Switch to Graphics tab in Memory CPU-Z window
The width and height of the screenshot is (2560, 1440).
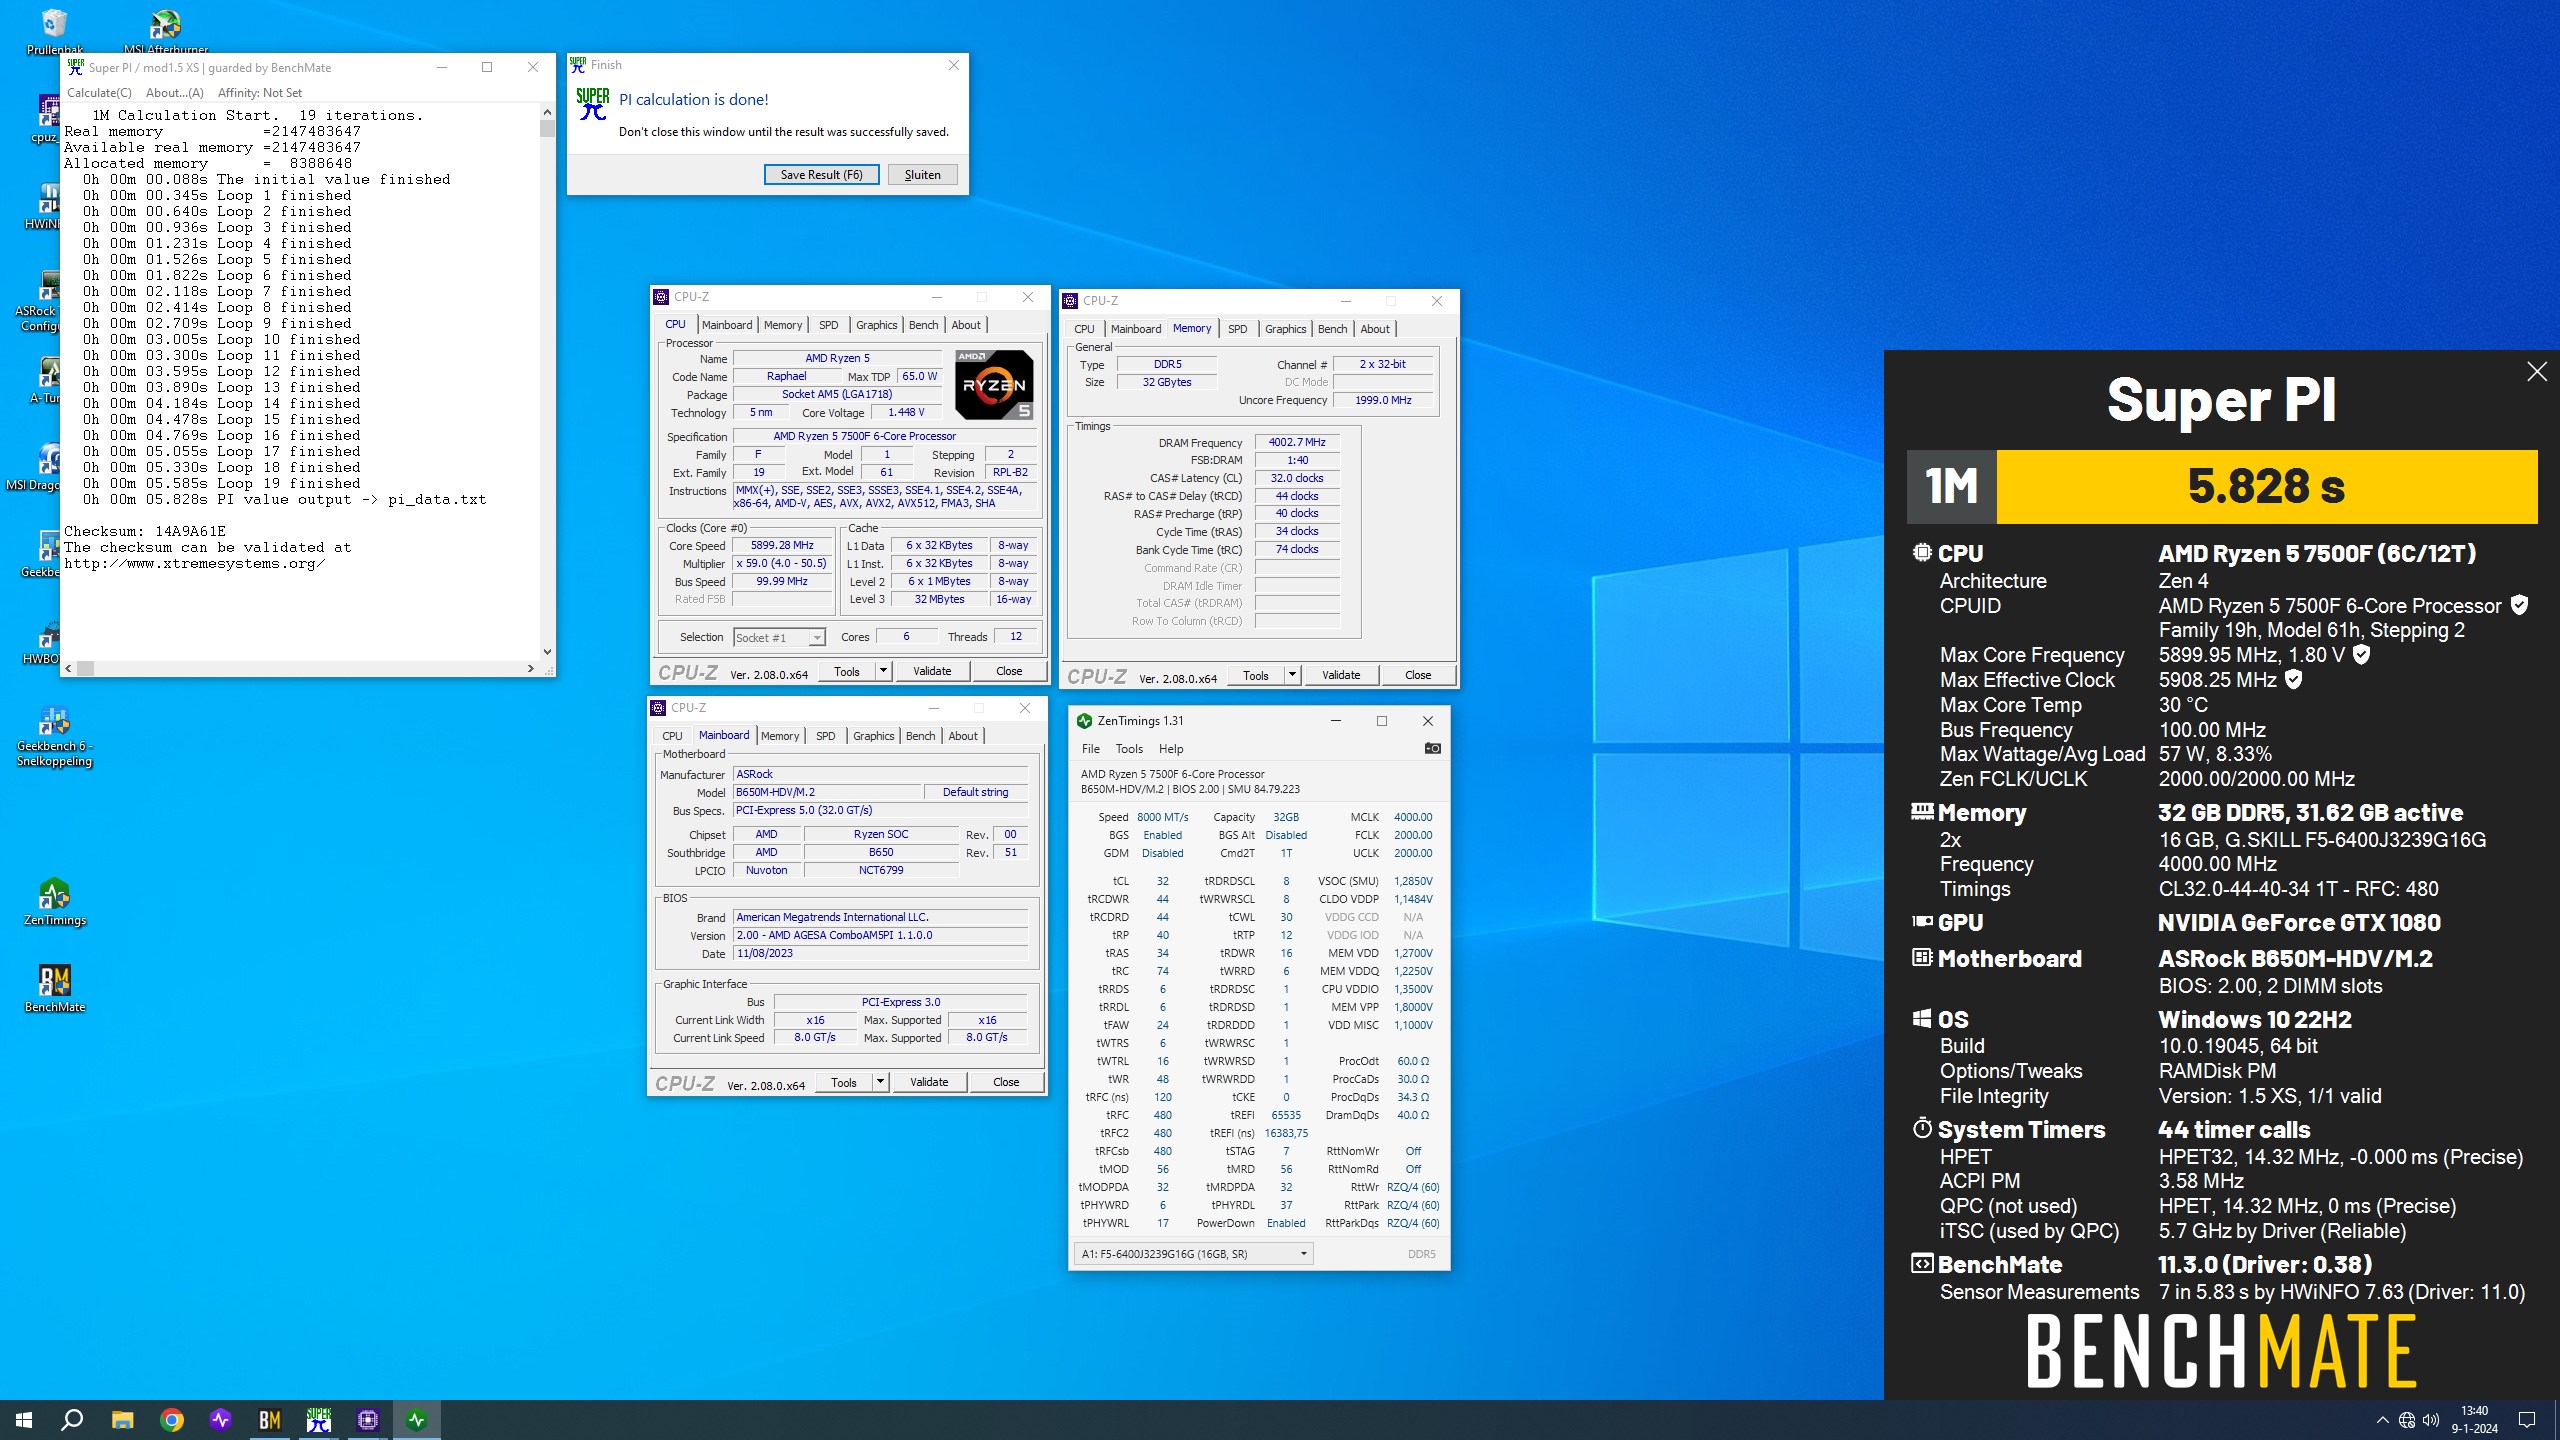[x=1285, y=329]
